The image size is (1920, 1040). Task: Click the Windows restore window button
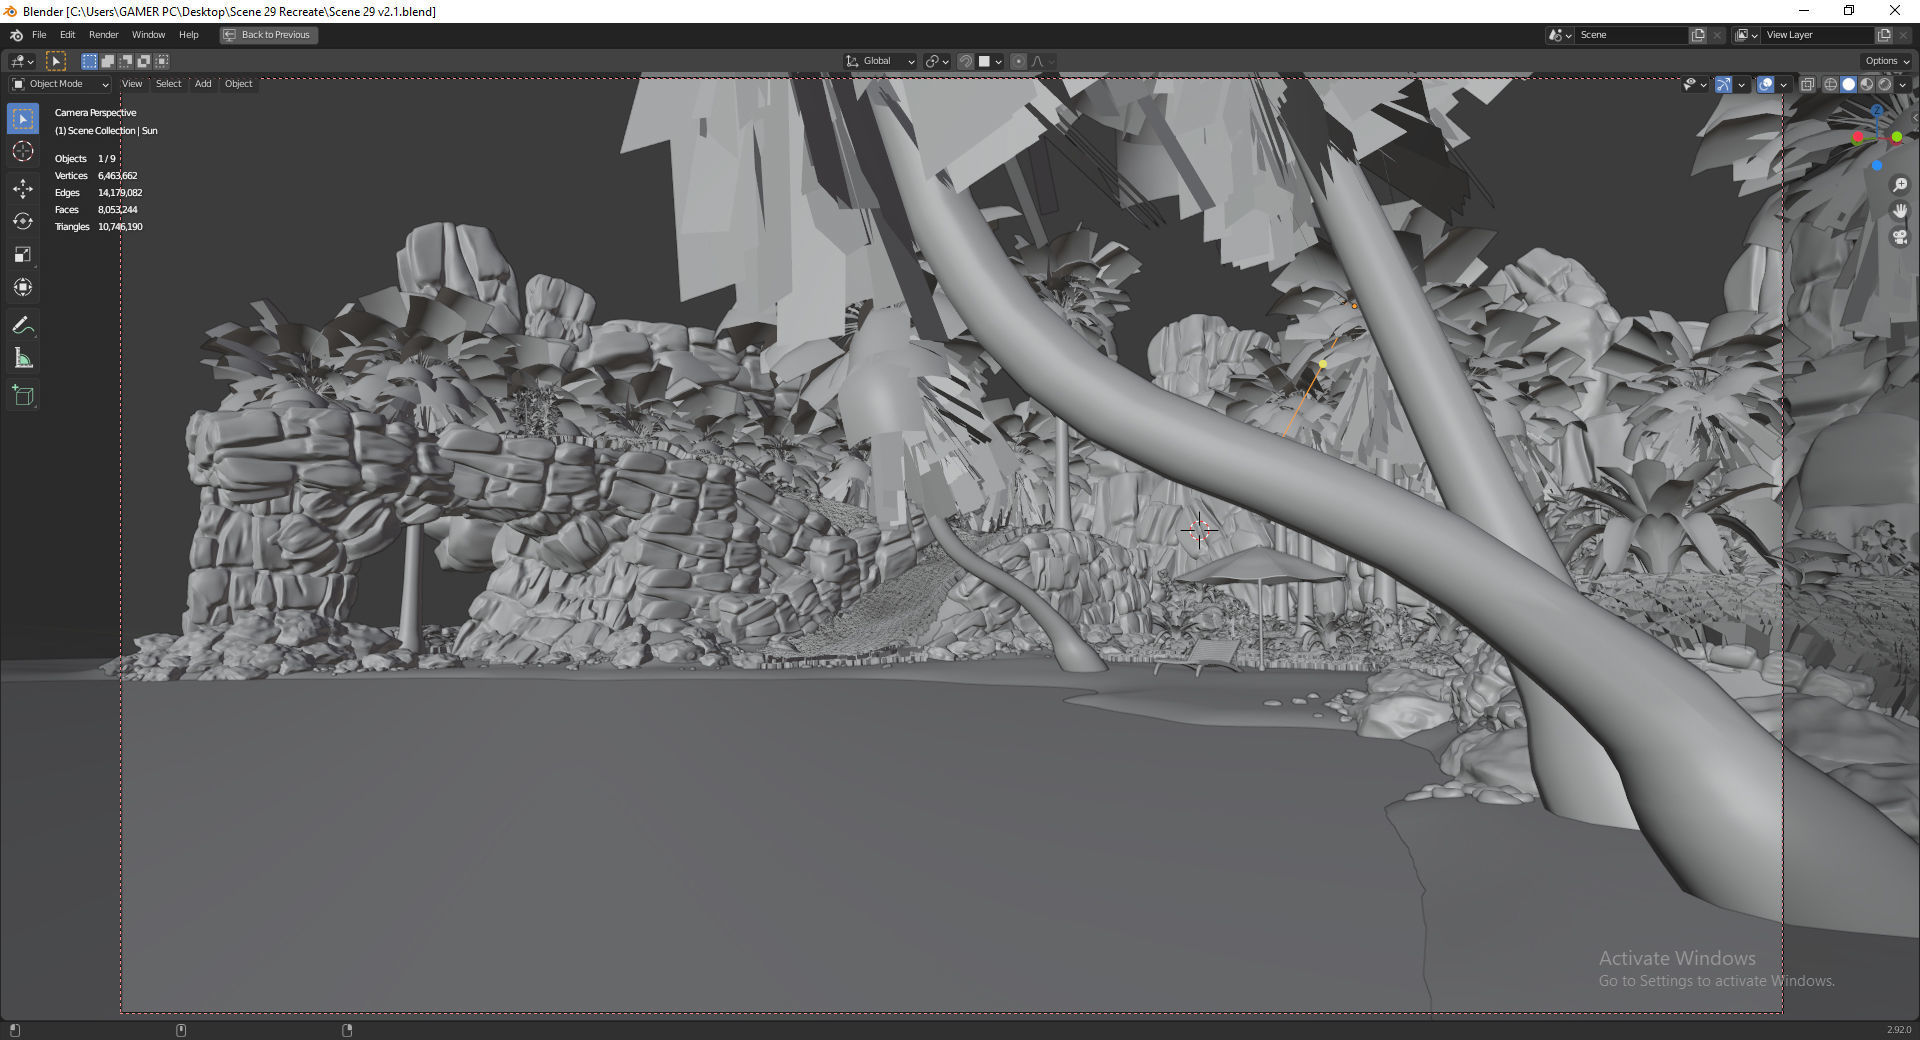pyautogui.click(x=1849, y=11)
